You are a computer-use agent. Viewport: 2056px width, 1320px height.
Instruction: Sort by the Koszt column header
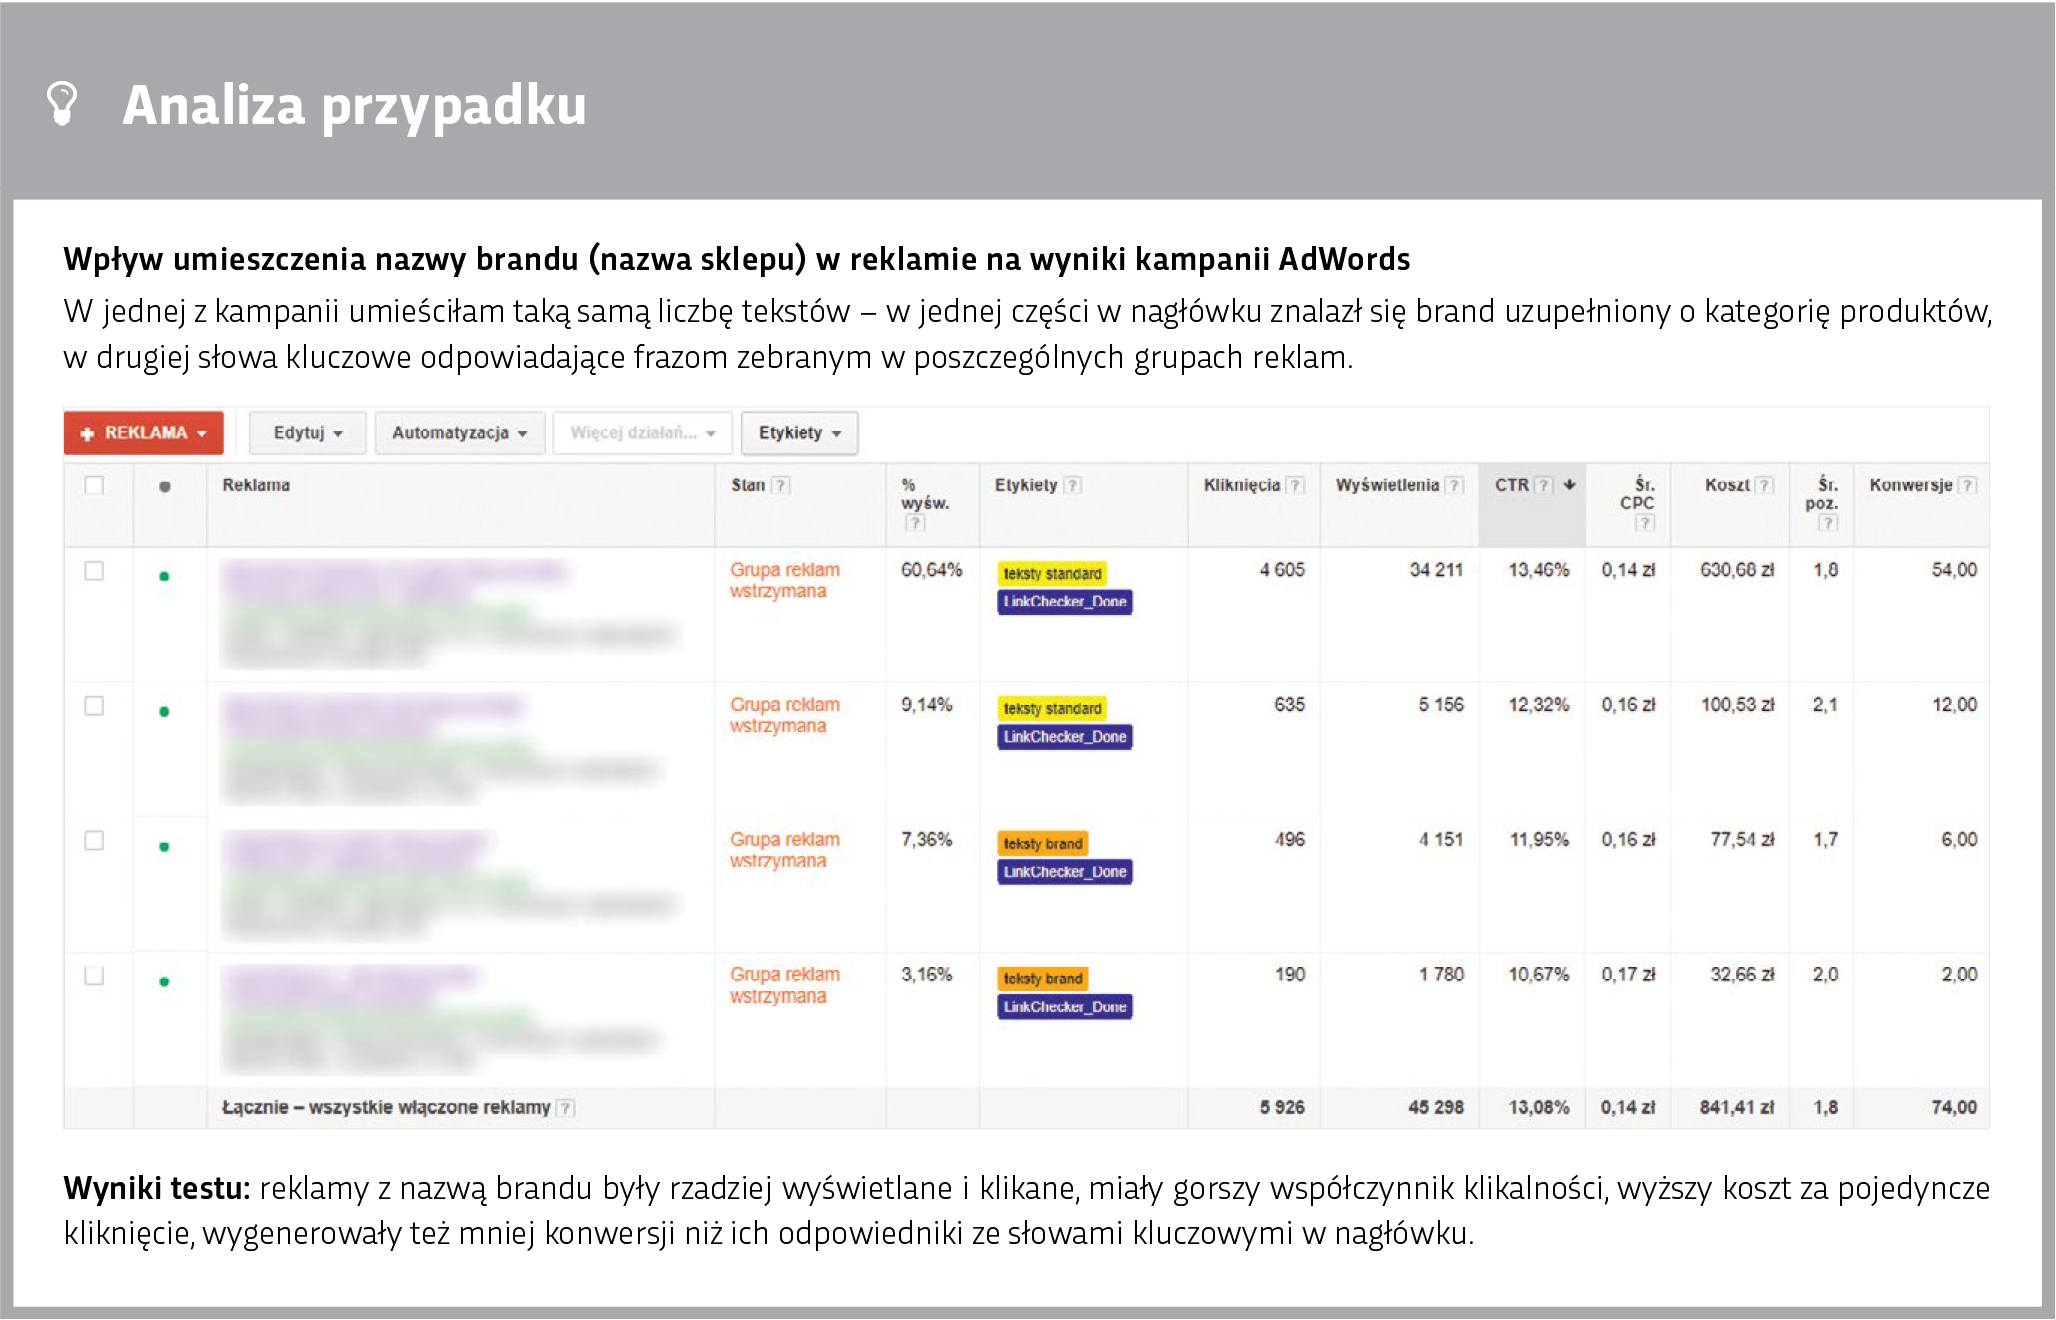1727,485
